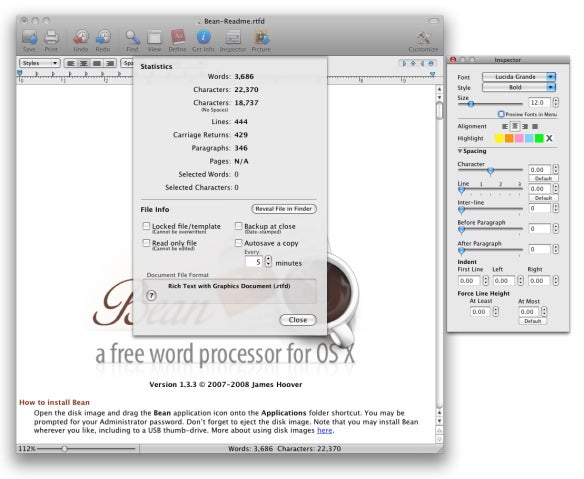This screenshot has width=584, height=479.
Task: Click the Character spacing stepper
Action: (556, 169)
